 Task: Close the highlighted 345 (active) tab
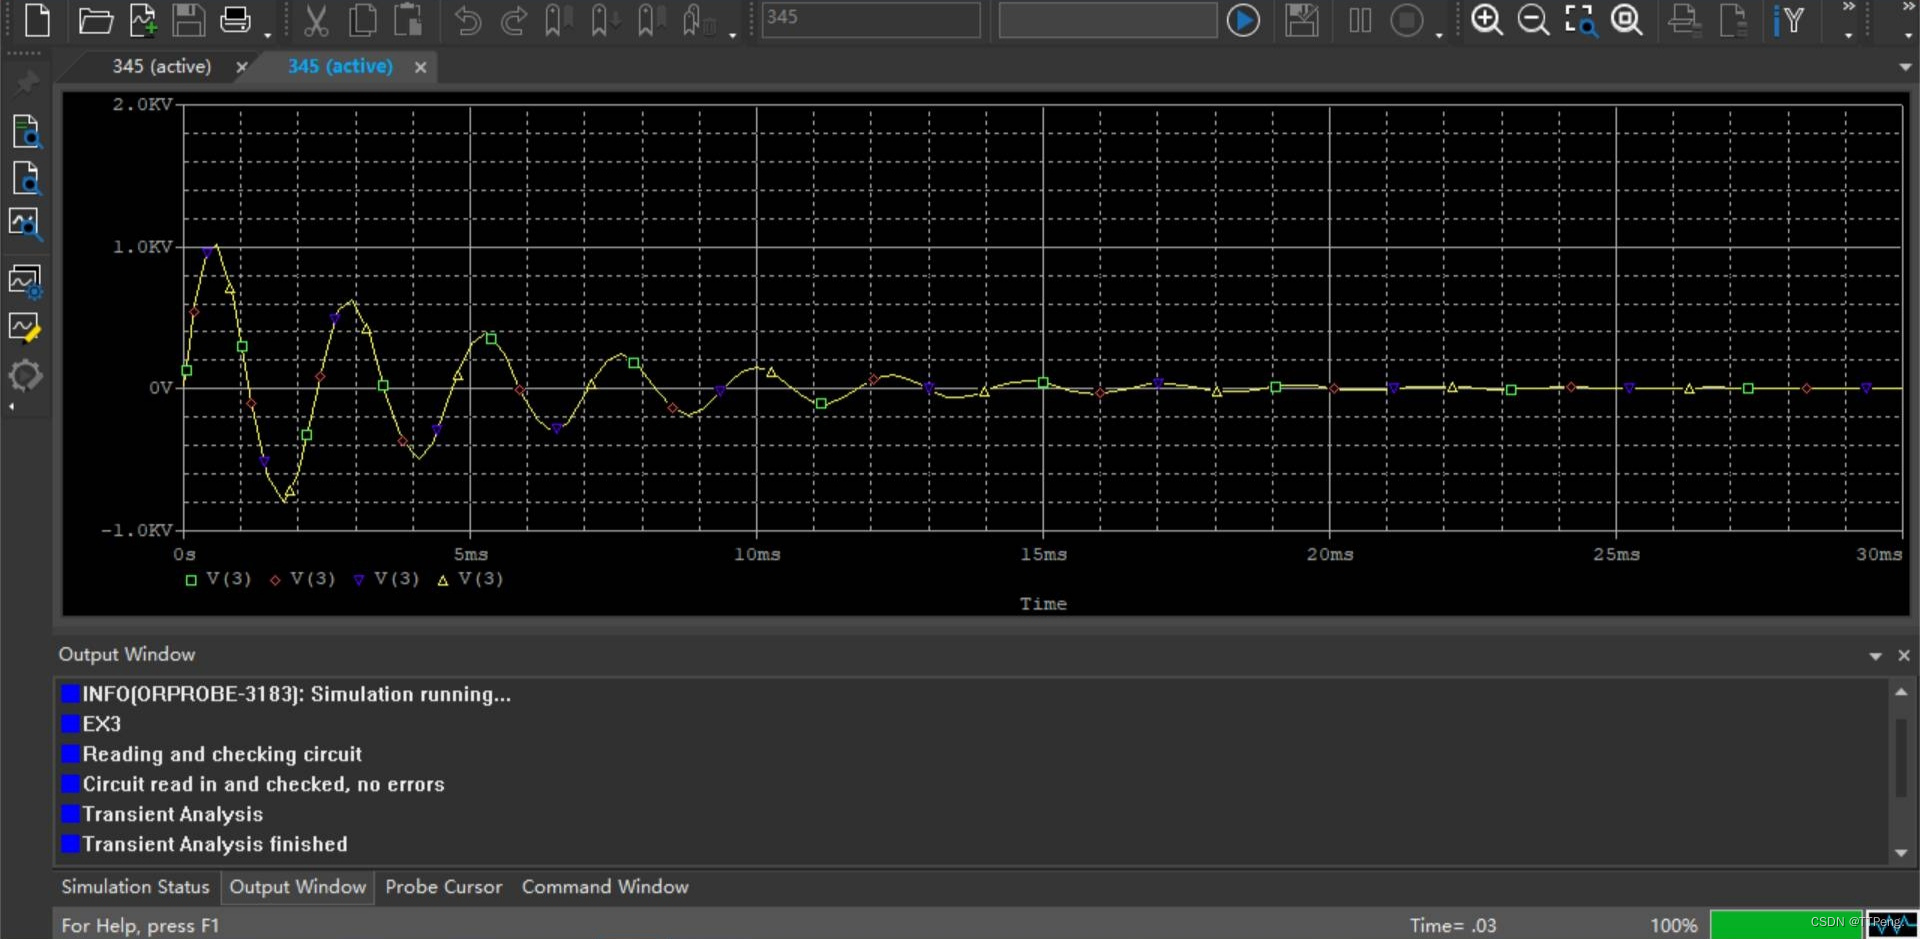coord(421,67)
